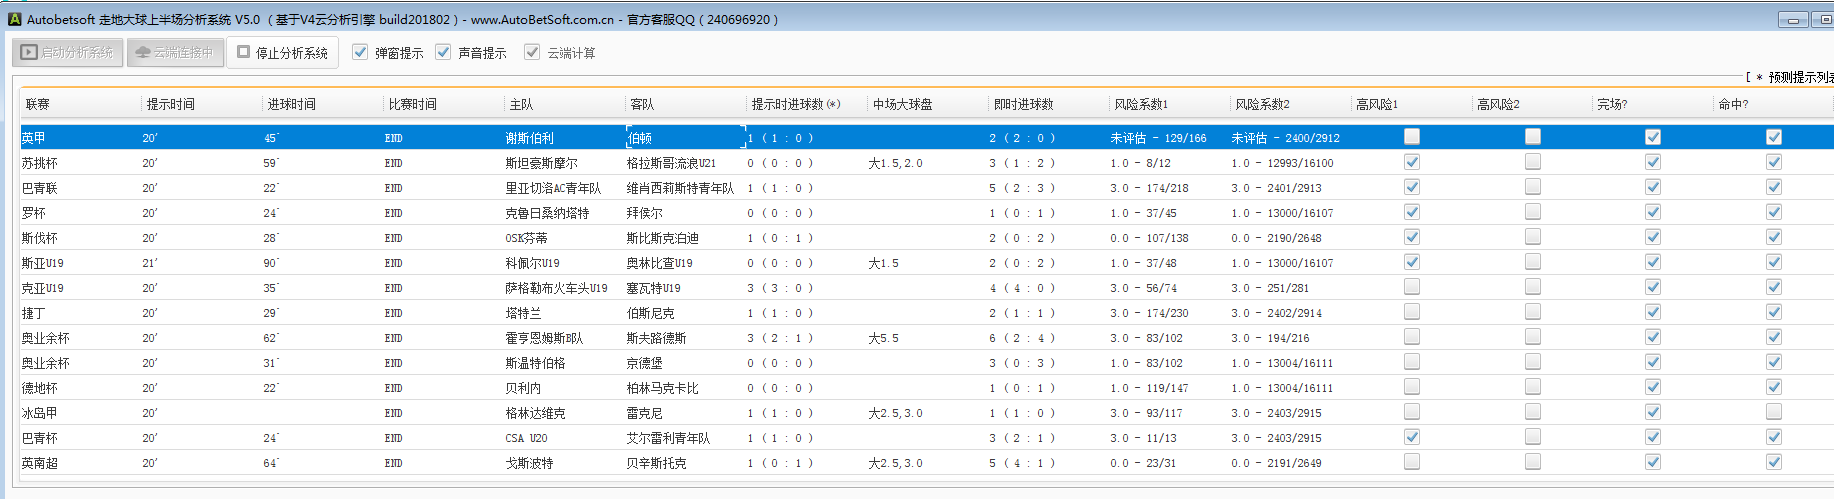Disable the 声音提示 sound alert checkbox
The height and width of the screenshot is (499, 1834).
443,52
